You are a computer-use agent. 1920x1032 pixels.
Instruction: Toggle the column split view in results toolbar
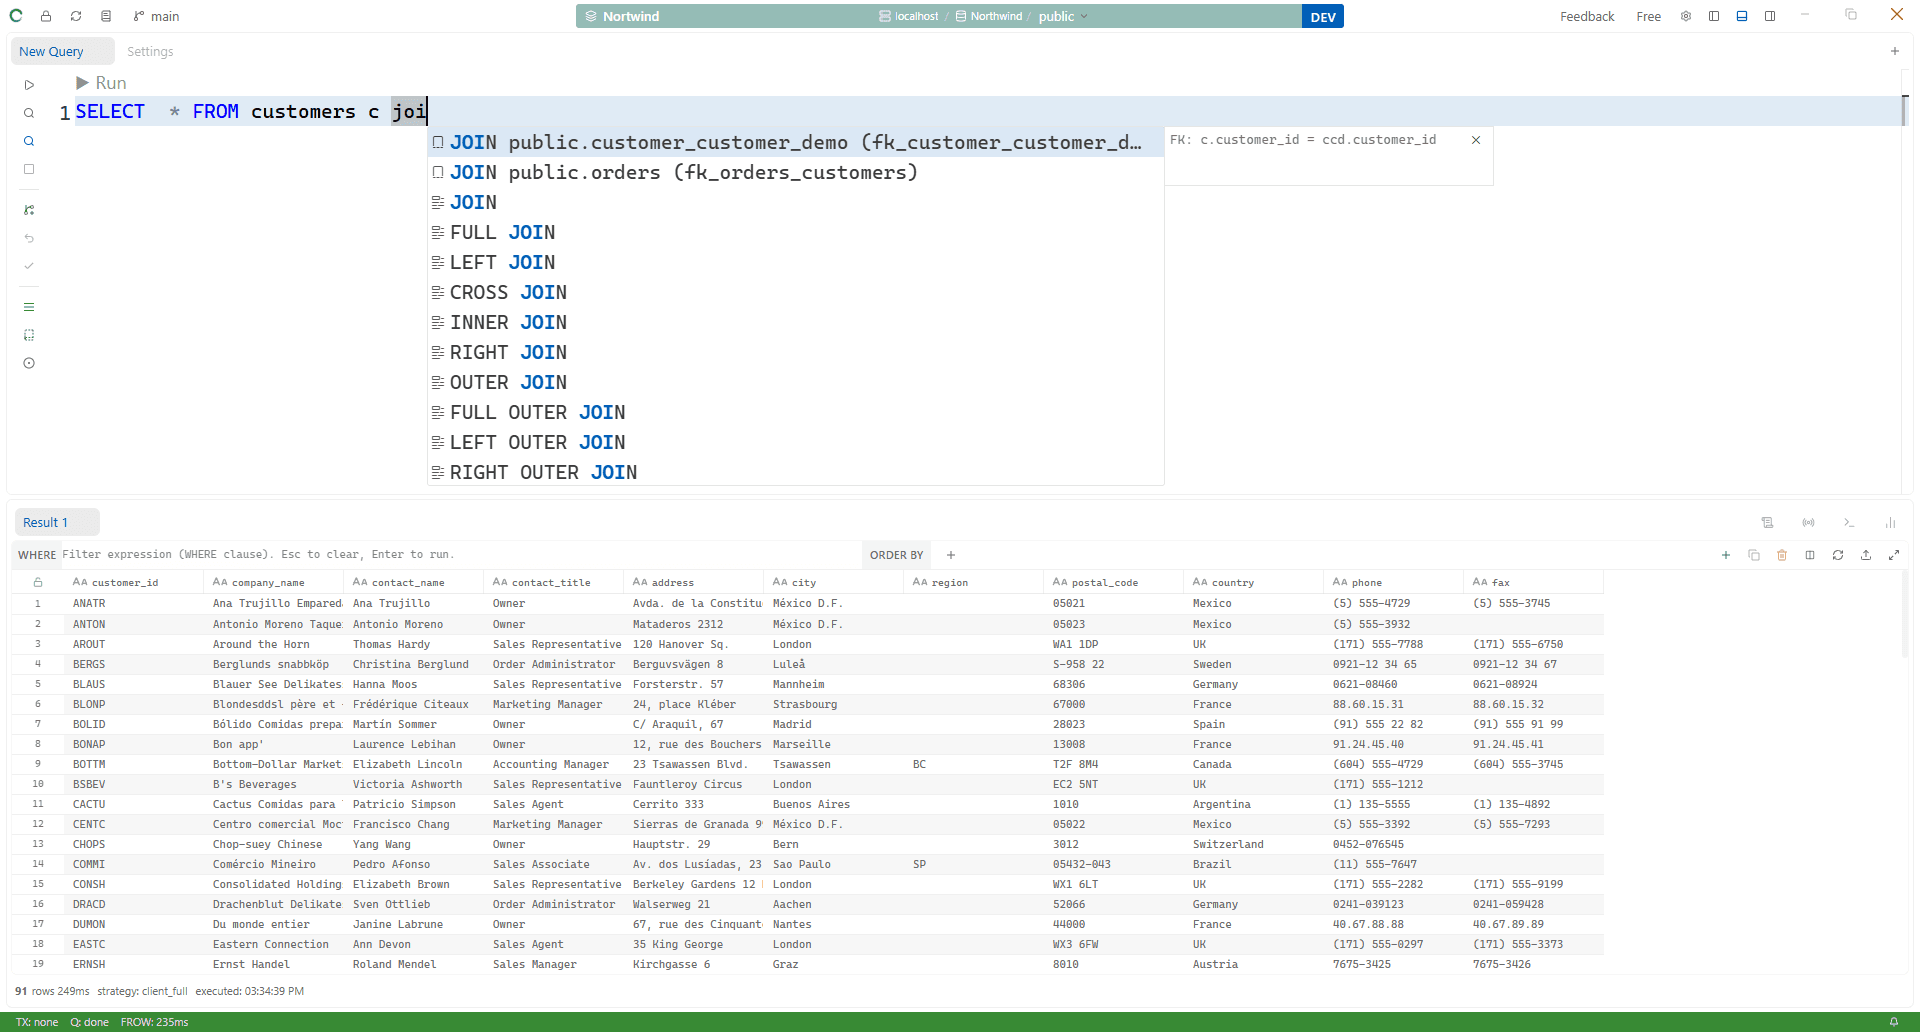pos(1810,555)
